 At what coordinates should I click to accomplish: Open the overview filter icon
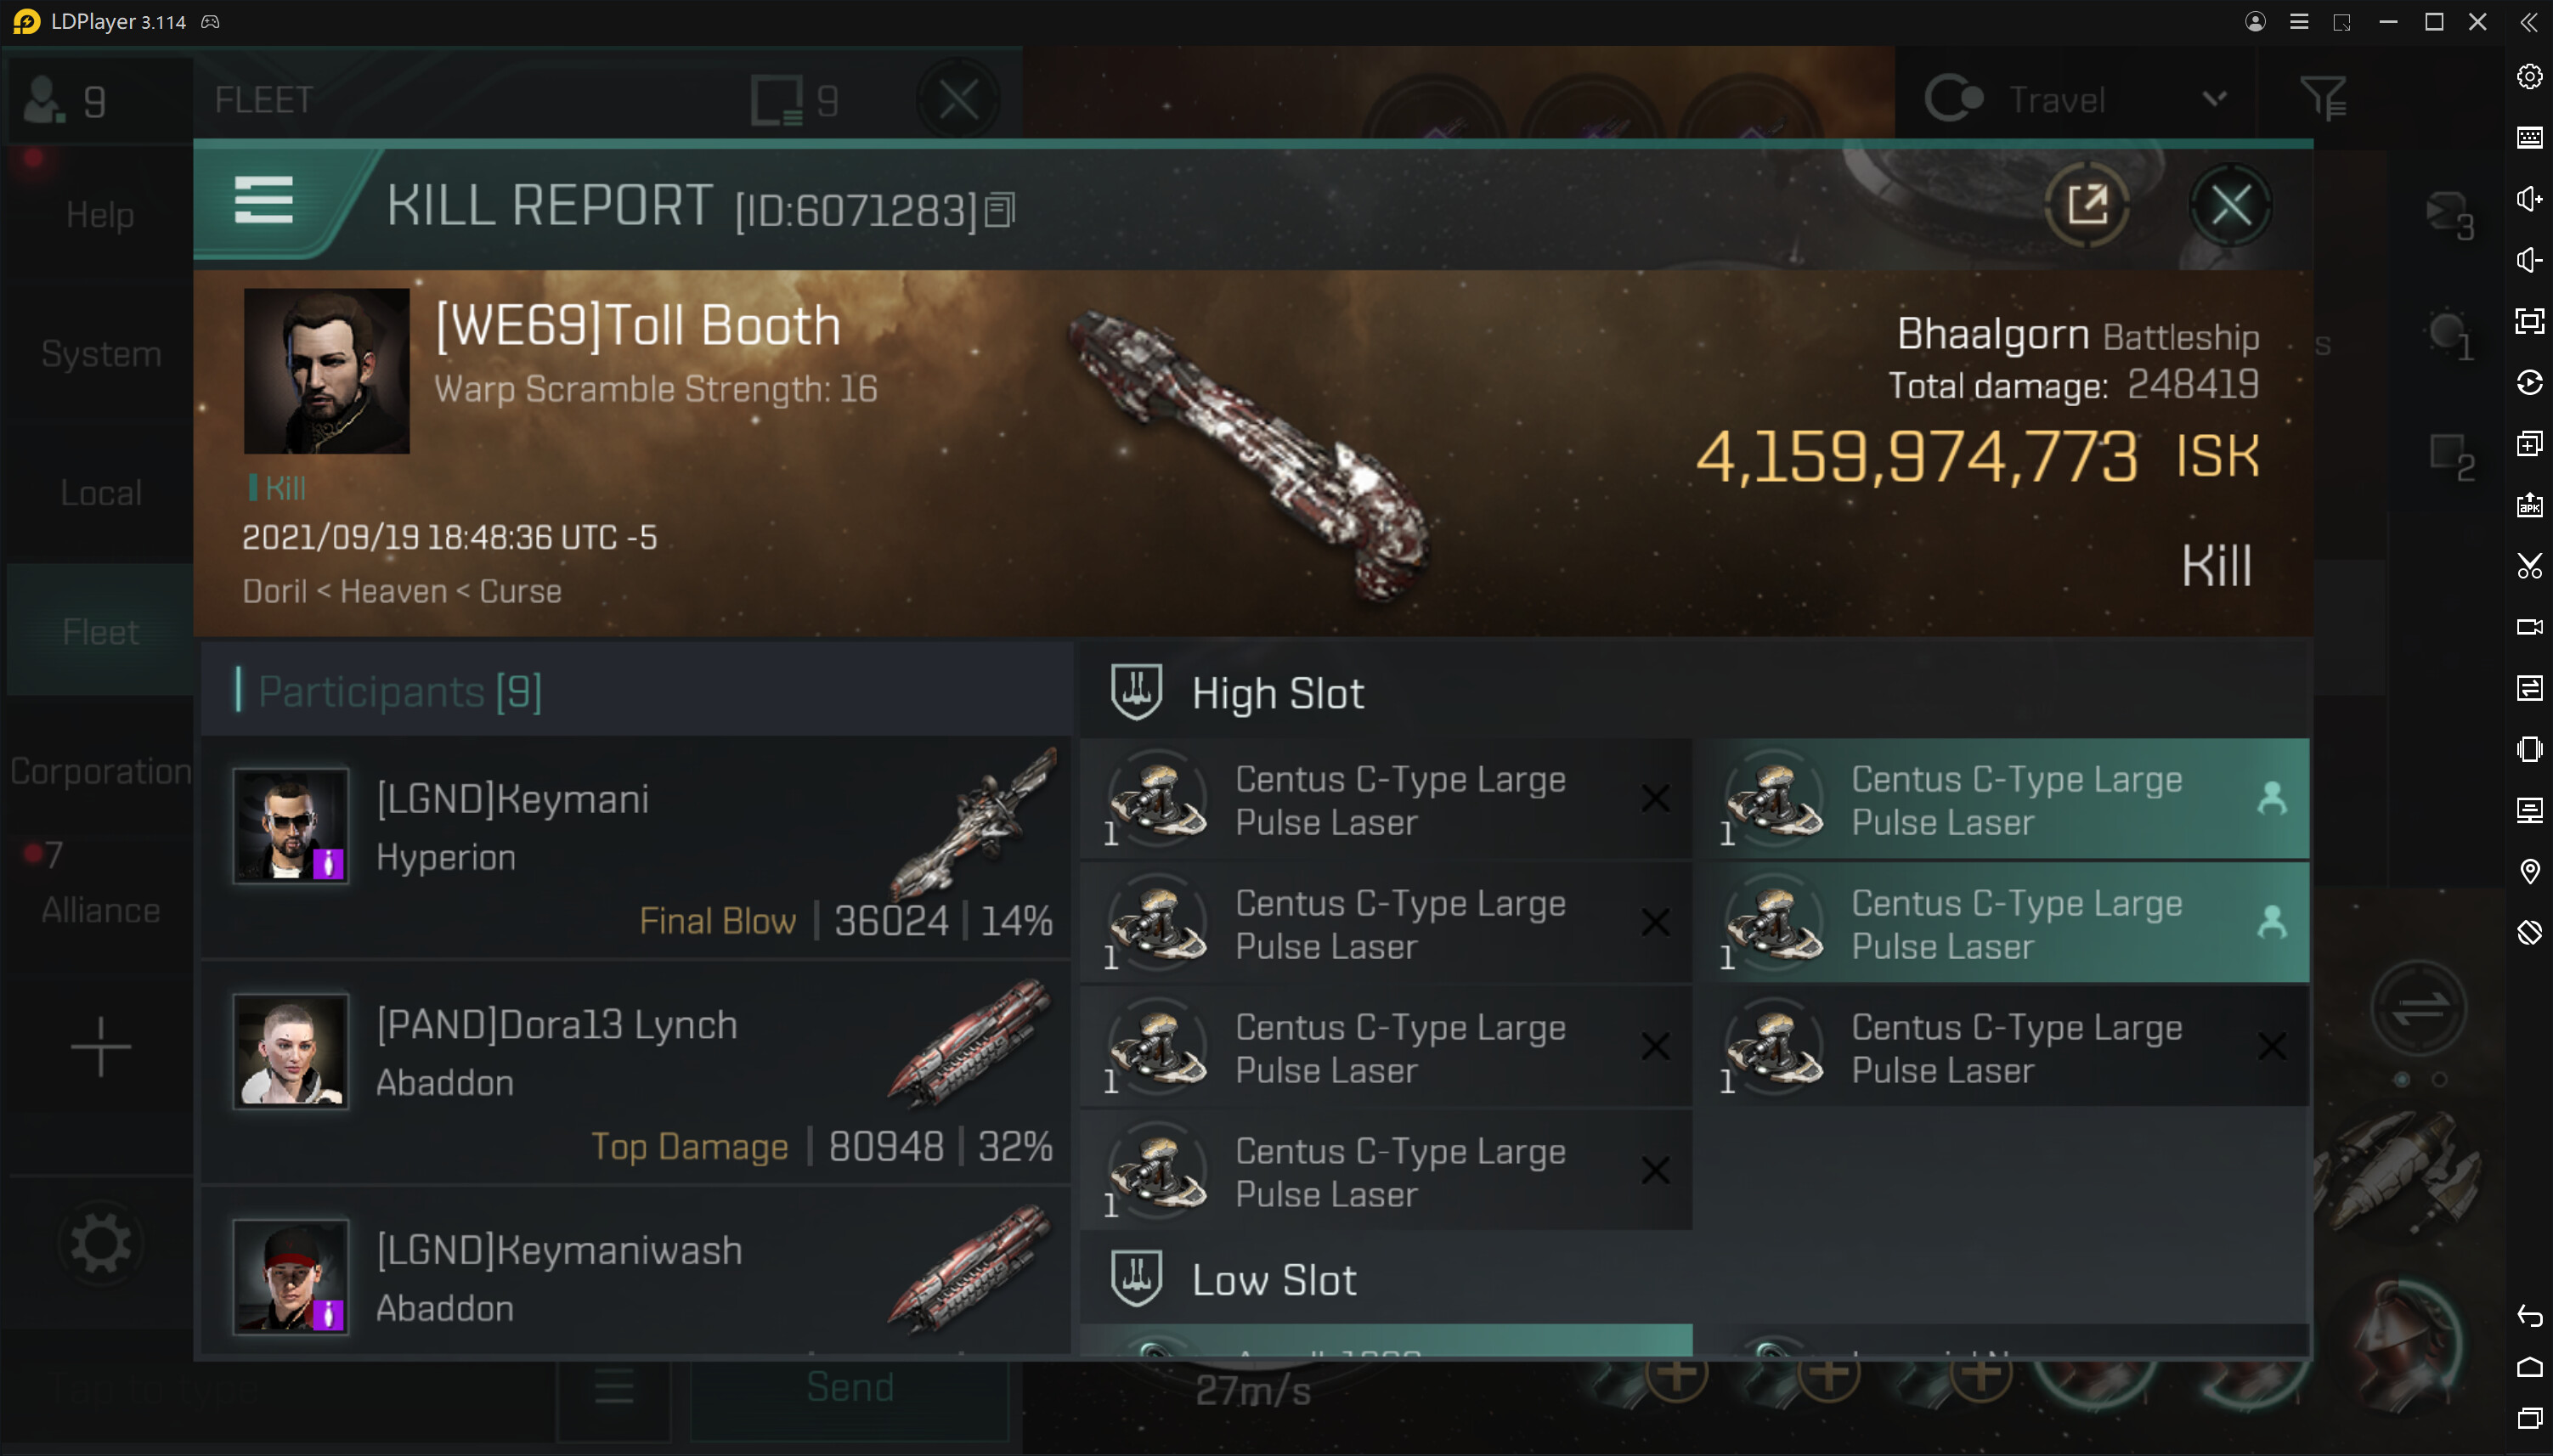[2322, 99]
